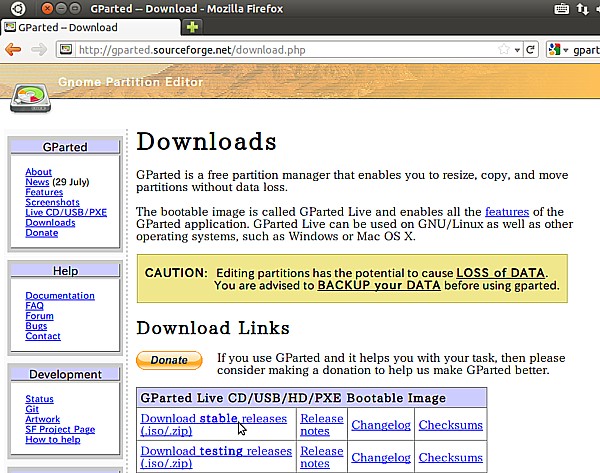Screen dimensions: 600x473
Task: Click the Google search engine icon
Action: tap(554, 49)
